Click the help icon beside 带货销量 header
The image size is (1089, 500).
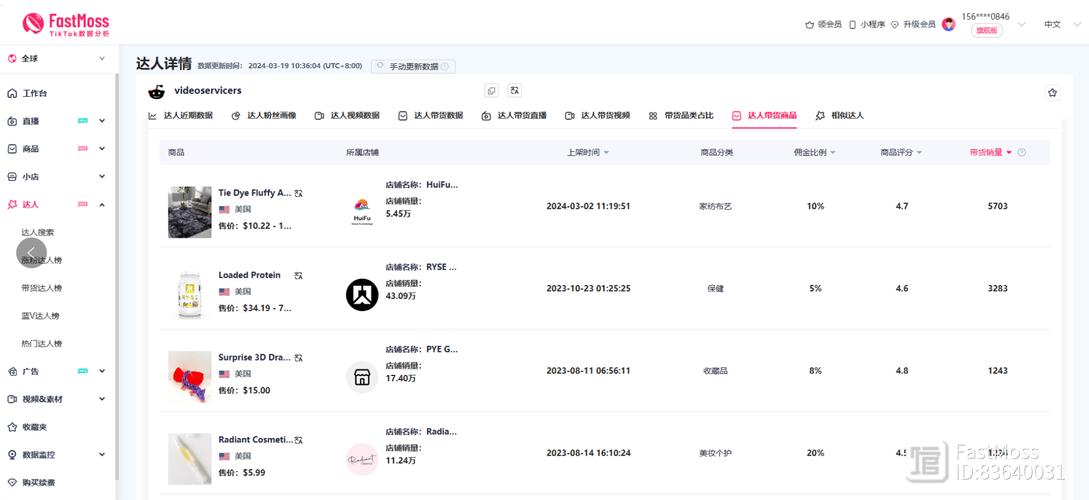(1021, 153)
